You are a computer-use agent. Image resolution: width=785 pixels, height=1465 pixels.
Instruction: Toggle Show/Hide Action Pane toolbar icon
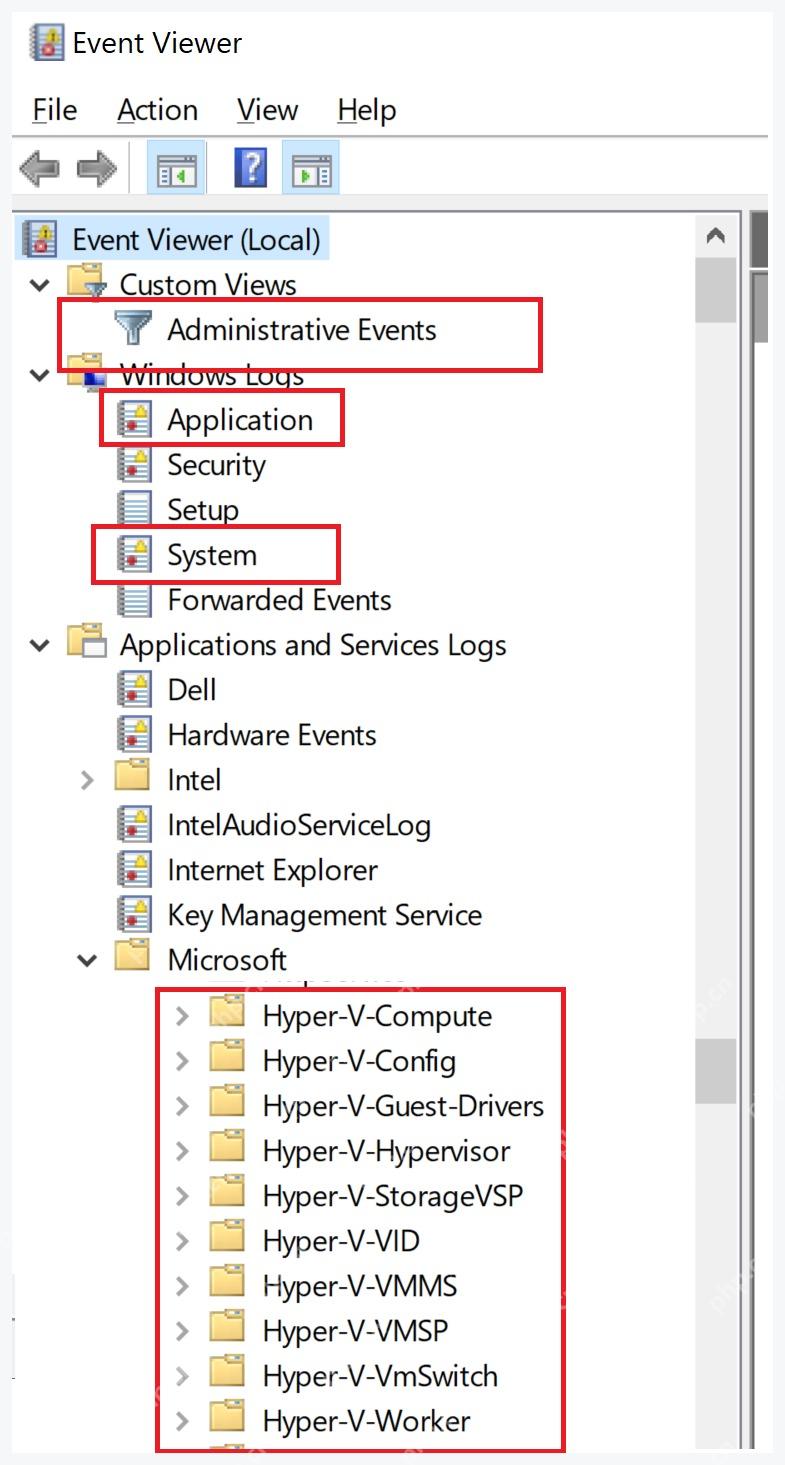[x=311, y=168]
